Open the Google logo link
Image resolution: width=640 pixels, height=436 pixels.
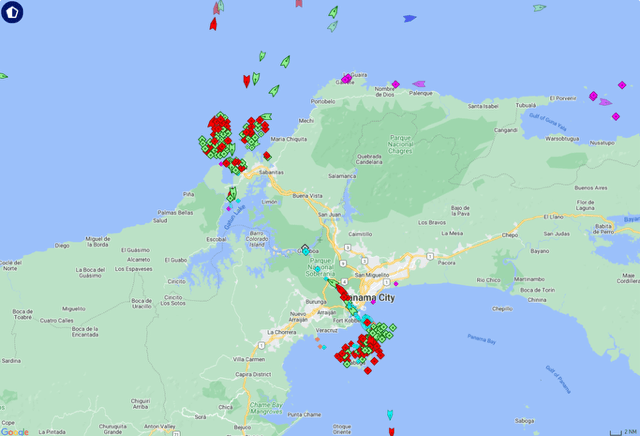click(x=15, y=430)
